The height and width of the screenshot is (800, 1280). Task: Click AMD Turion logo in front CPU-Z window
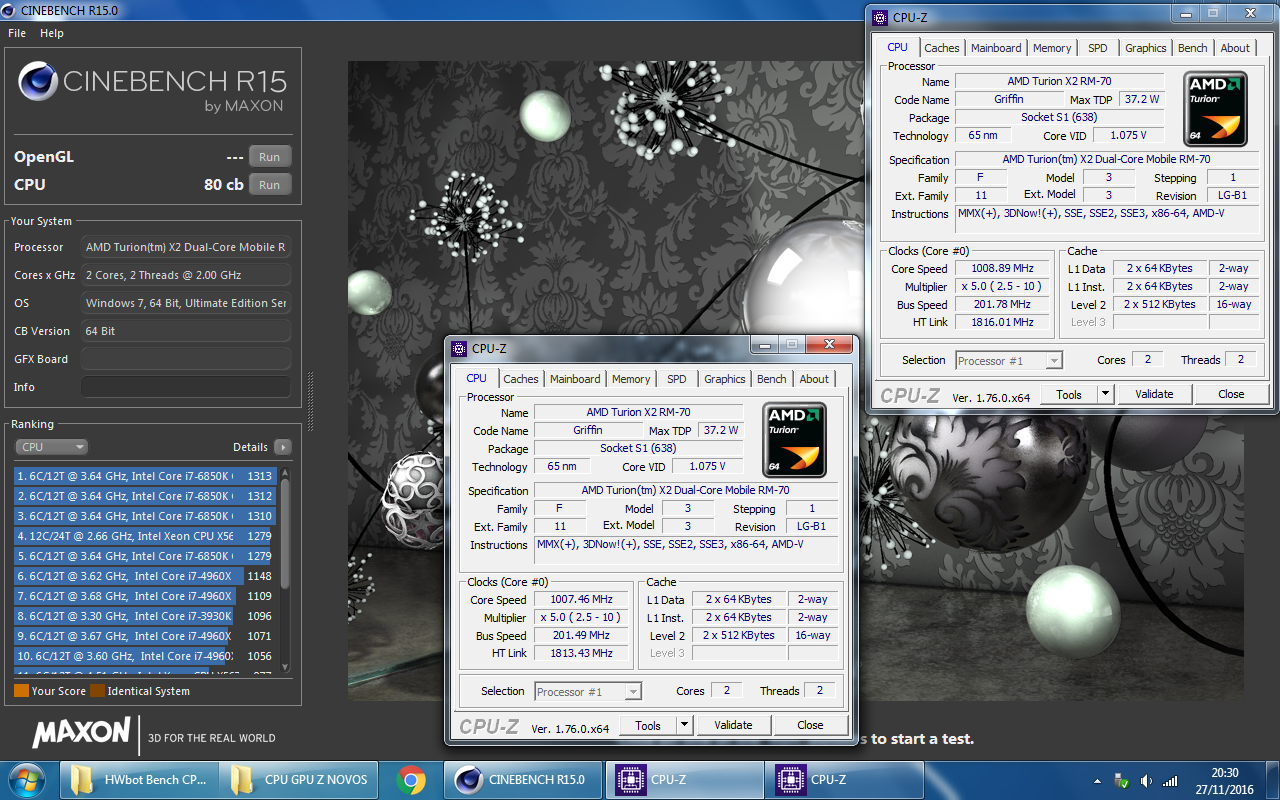(794, 440)
